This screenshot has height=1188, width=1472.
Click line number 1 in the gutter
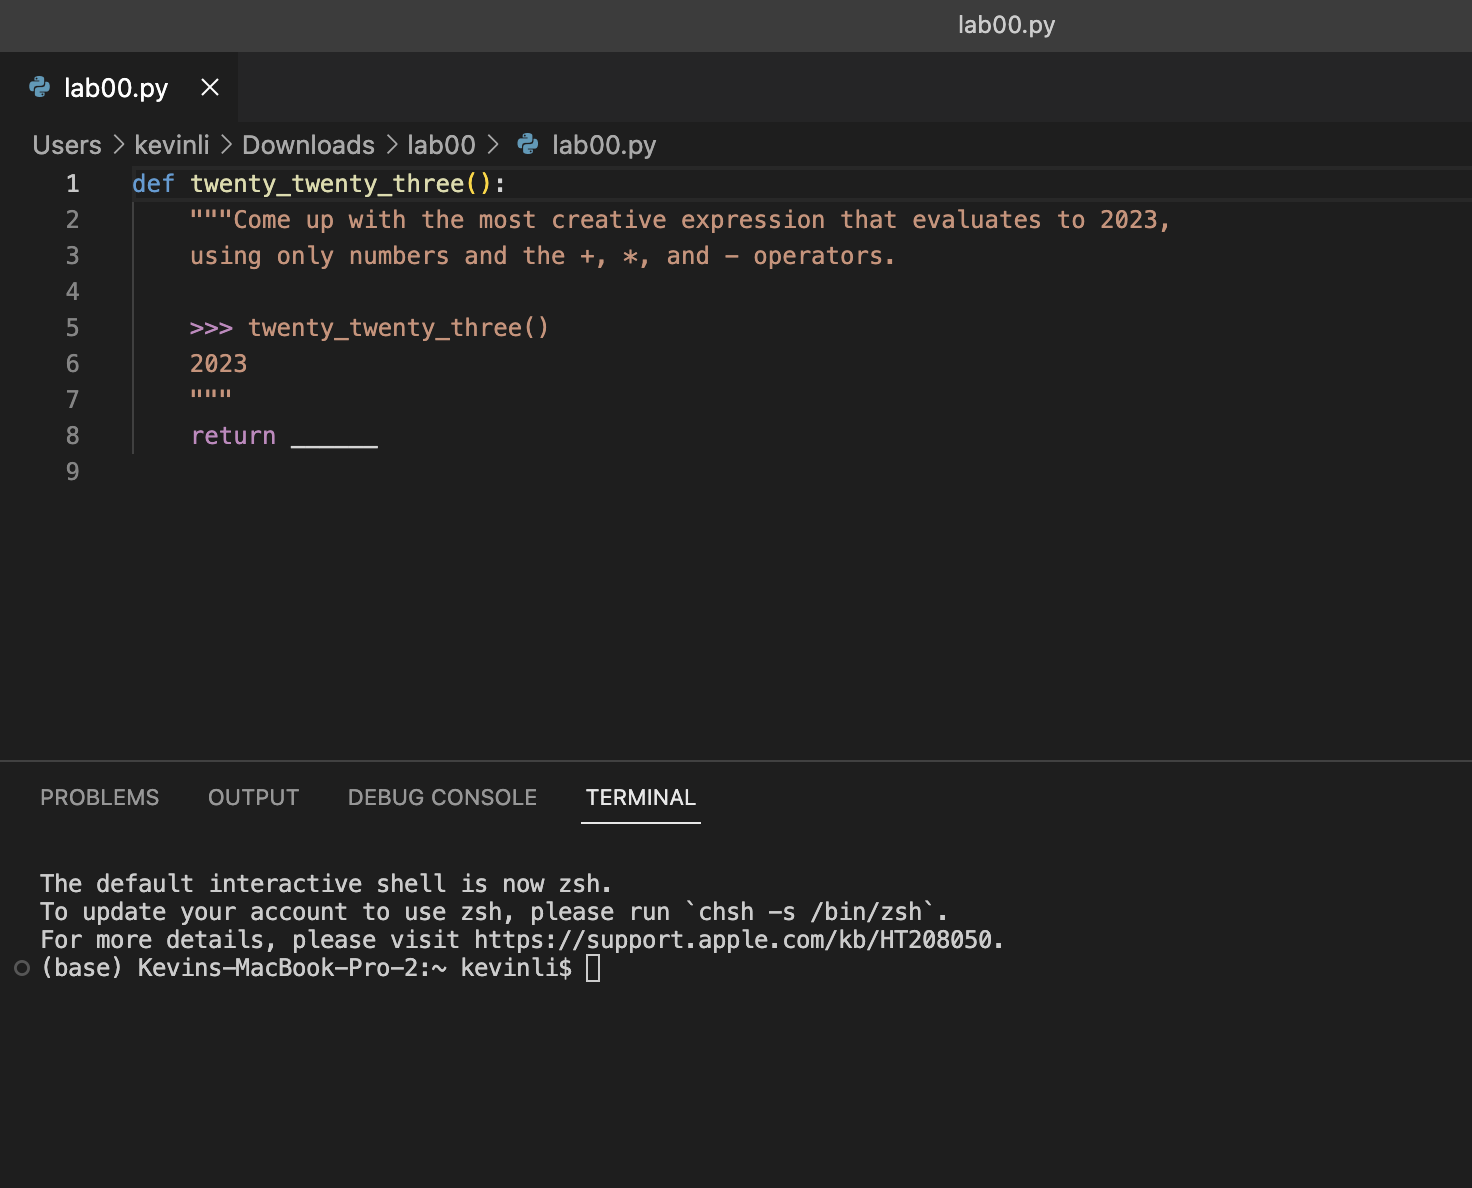pyautogui.click(x=72, y=184)
